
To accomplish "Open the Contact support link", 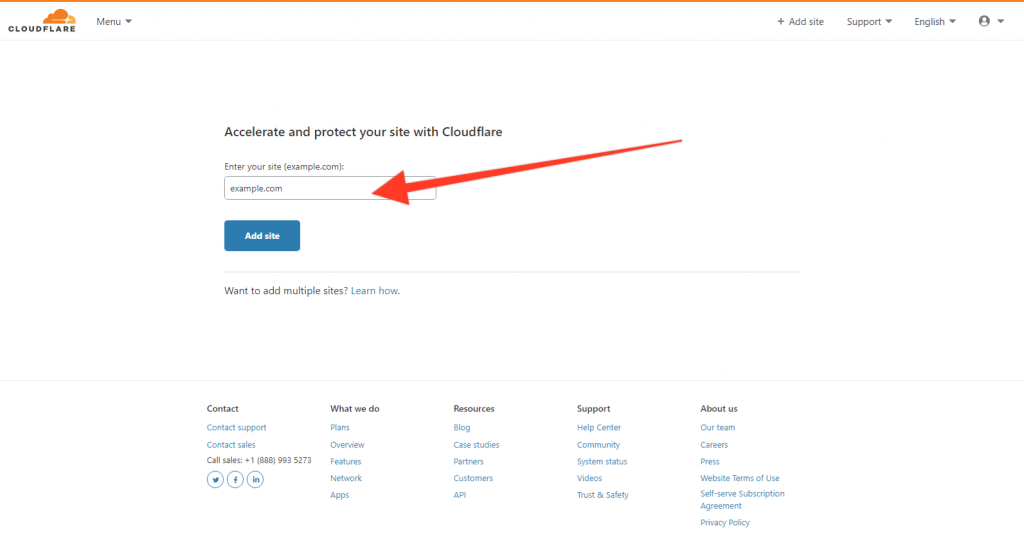I will (236, 427).
